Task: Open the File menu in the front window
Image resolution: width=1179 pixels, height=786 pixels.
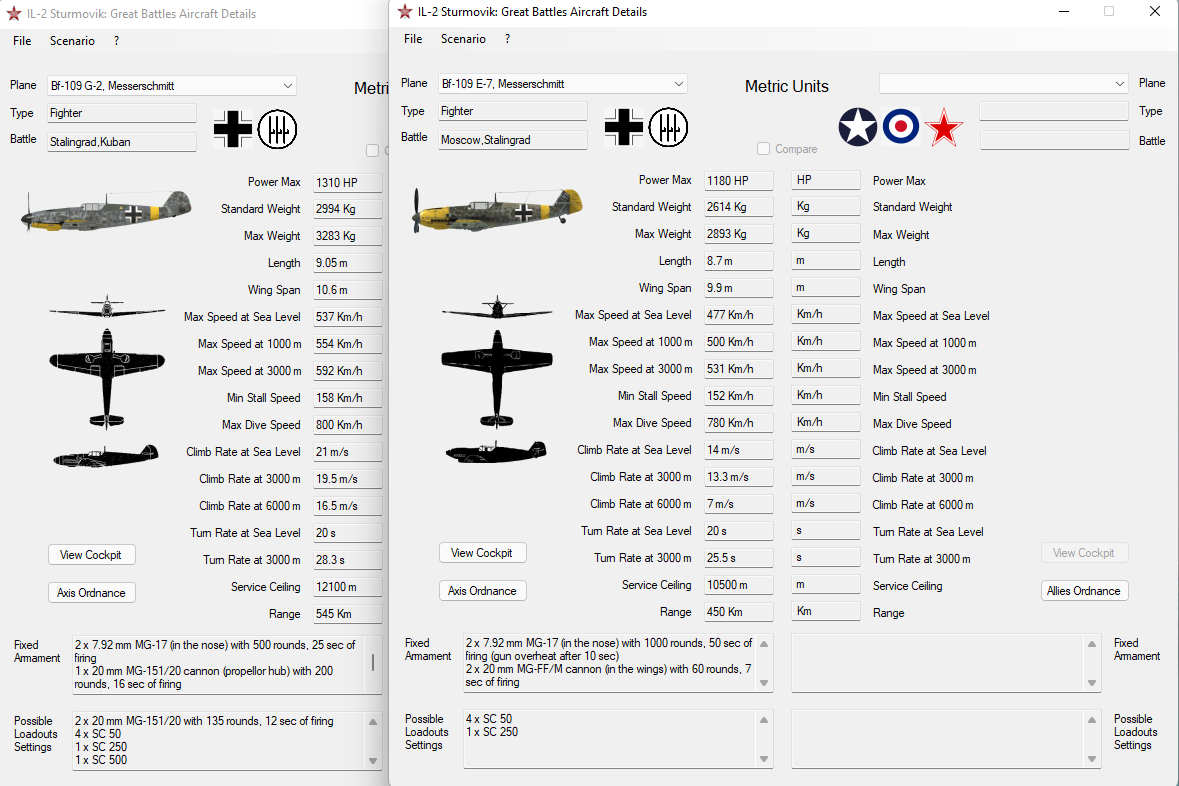Action: (413, 39)
